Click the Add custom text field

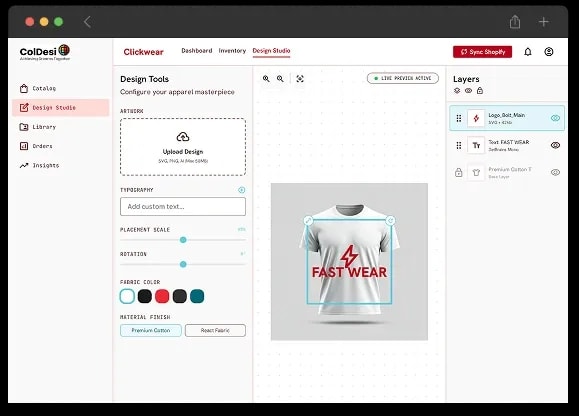point(183,206)
